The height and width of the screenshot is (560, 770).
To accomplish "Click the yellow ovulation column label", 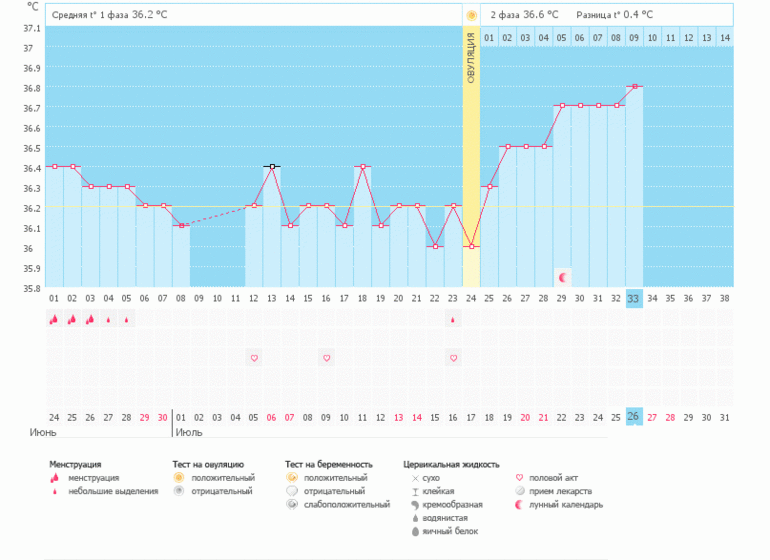I will point(471,60).
